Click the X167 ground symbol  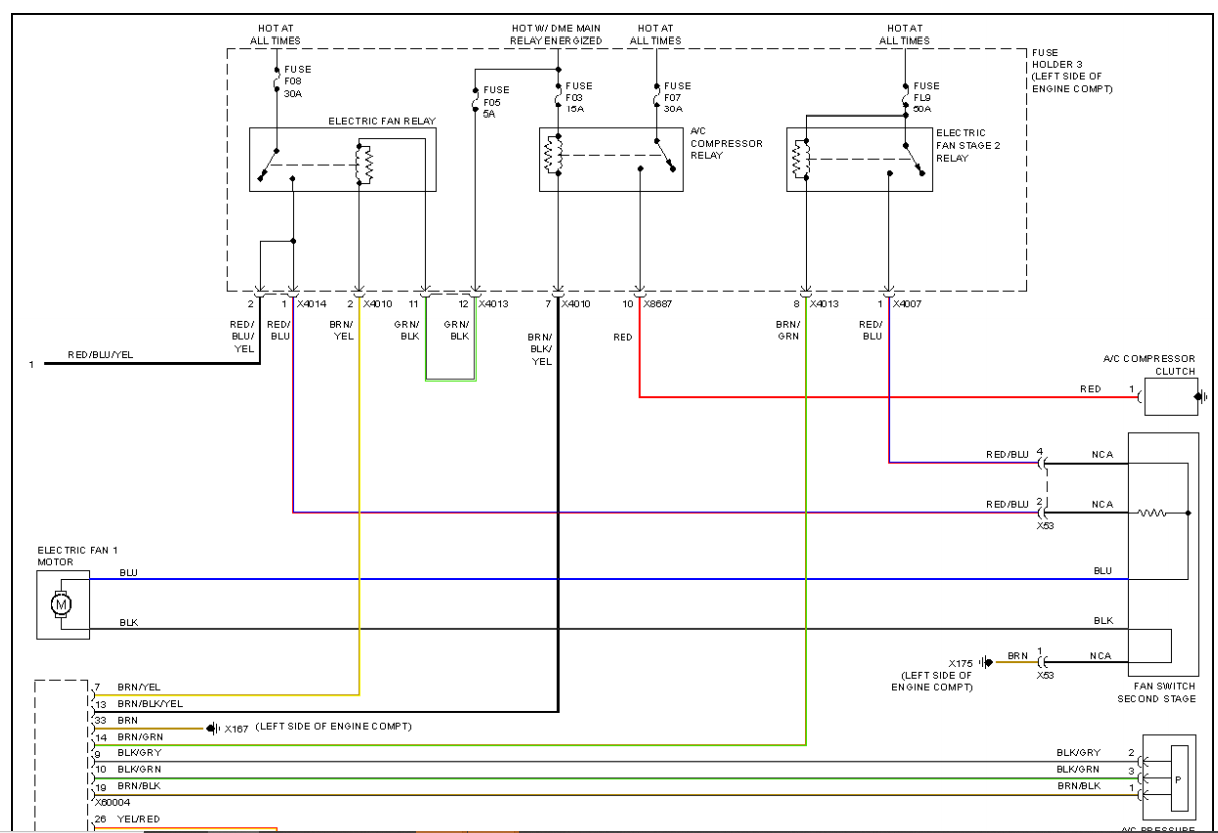211,728
